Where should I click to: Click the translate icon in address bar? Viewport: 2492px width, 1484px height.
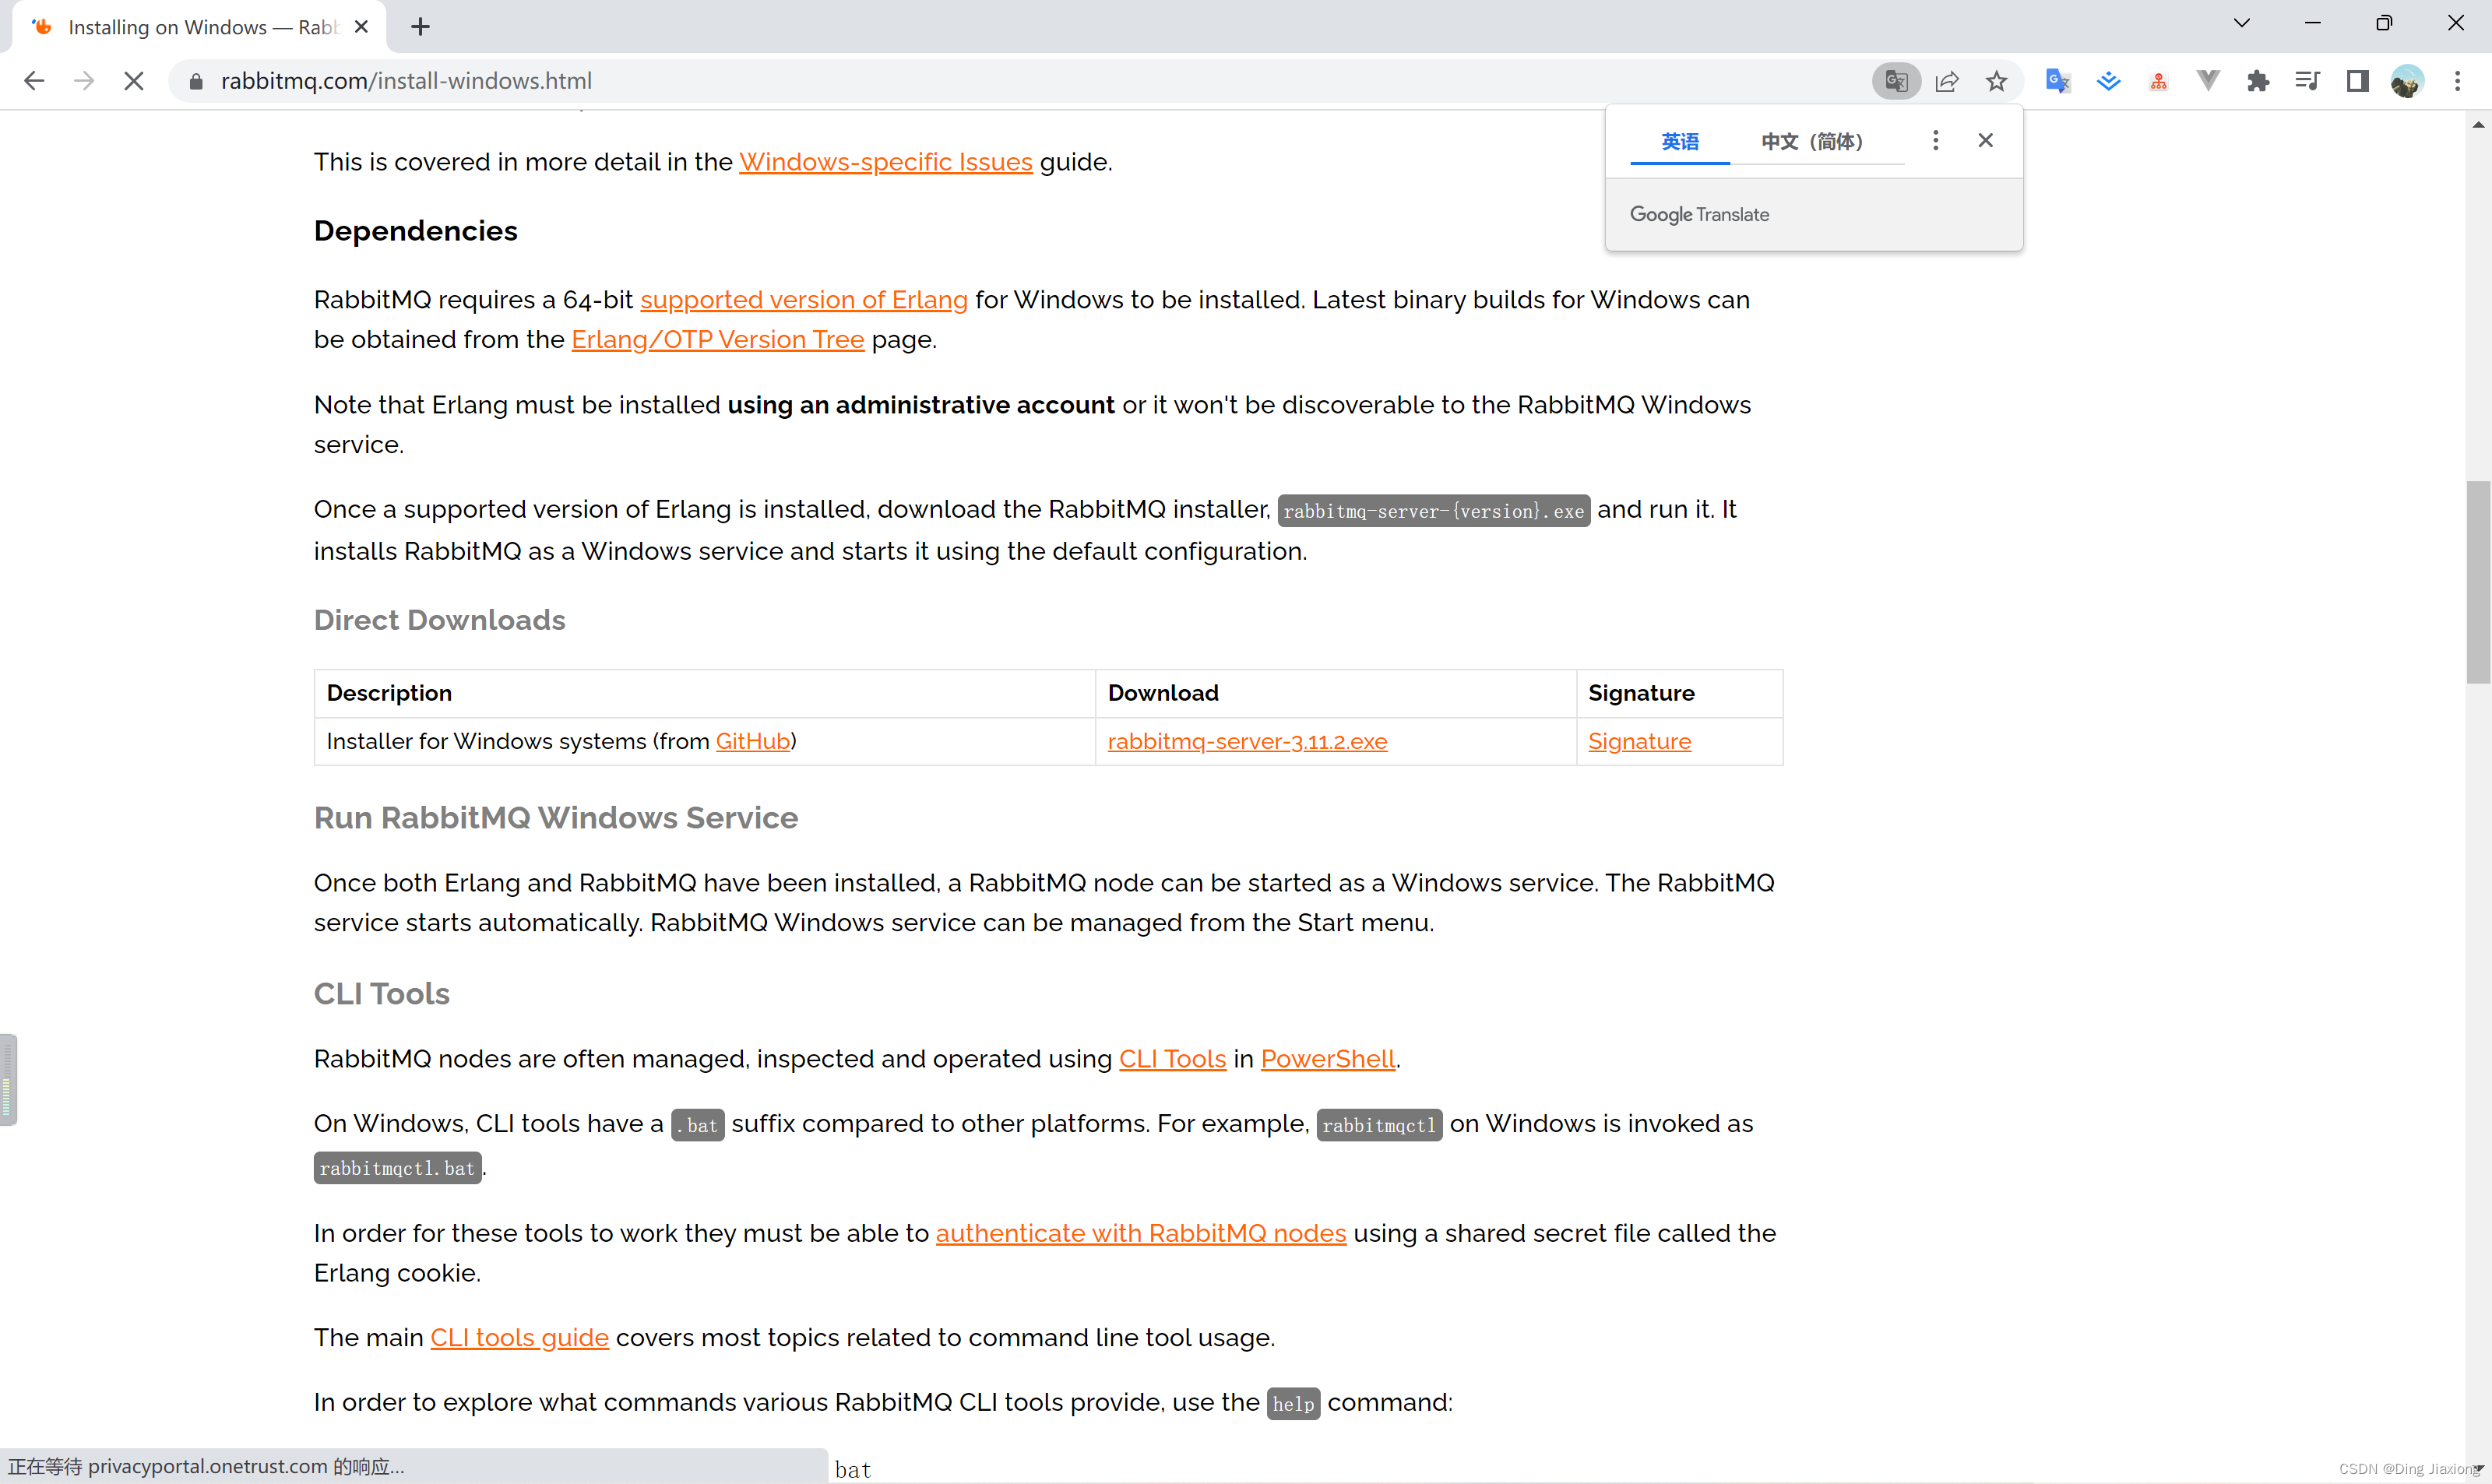click(1896, 81)
